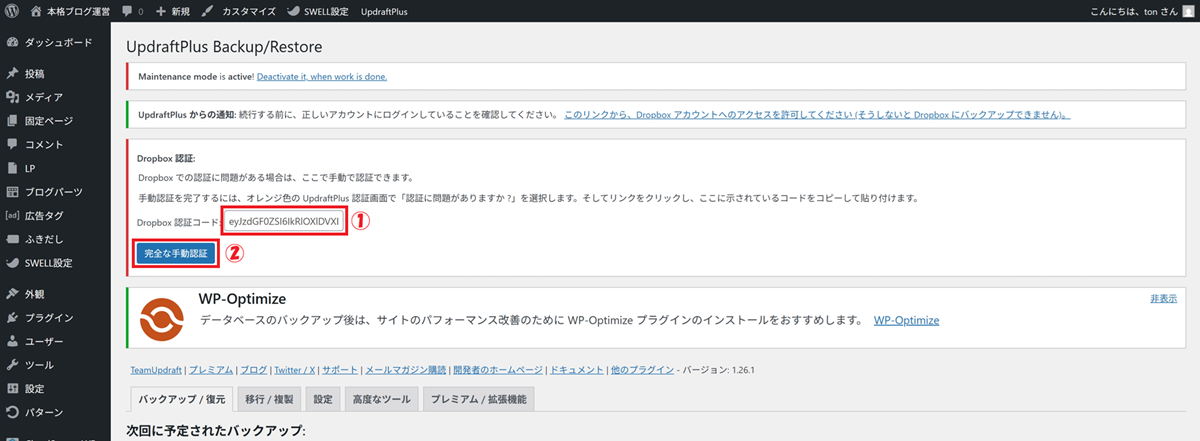Open 投稿 posts via pin icon
Image resolution: width=1200 pixels, height=441 pixels.
point(12,74)
